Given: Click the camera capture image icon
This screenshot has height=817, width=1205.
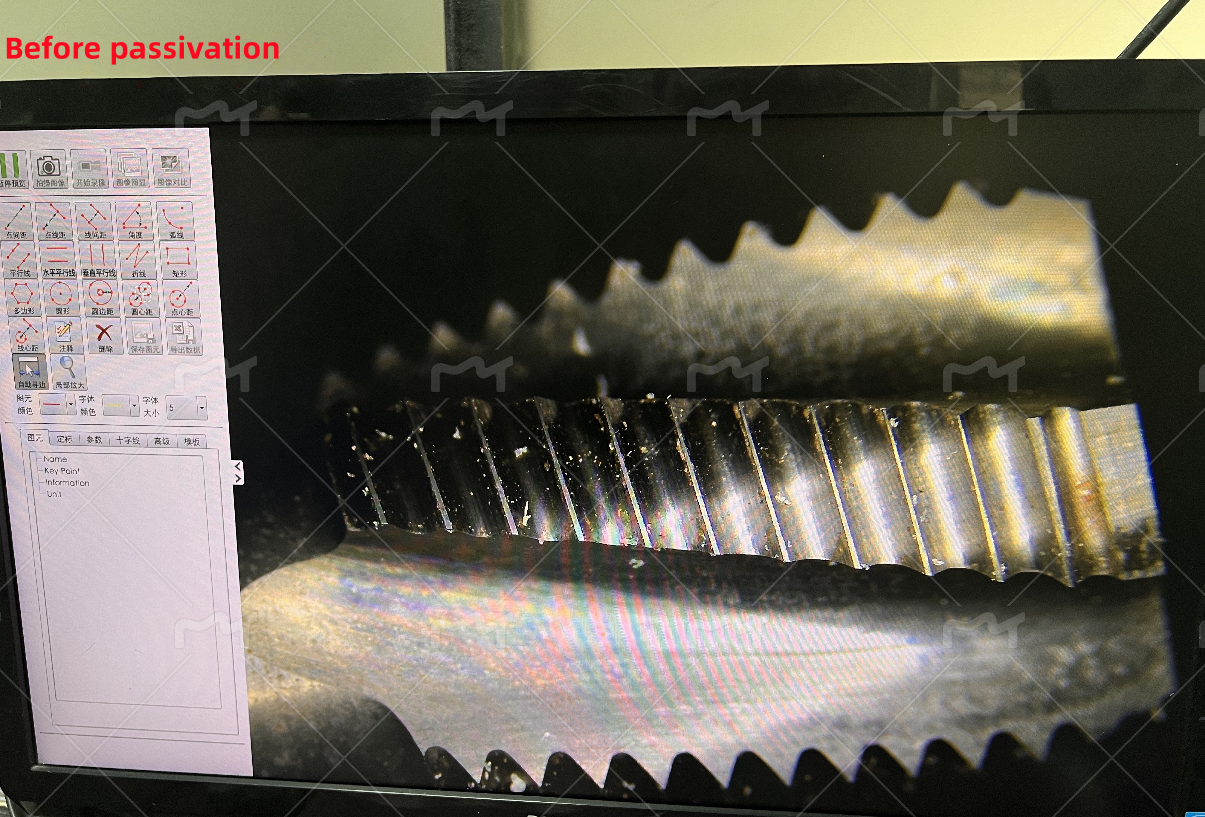Looking at the screenshot, I should 49,169.
